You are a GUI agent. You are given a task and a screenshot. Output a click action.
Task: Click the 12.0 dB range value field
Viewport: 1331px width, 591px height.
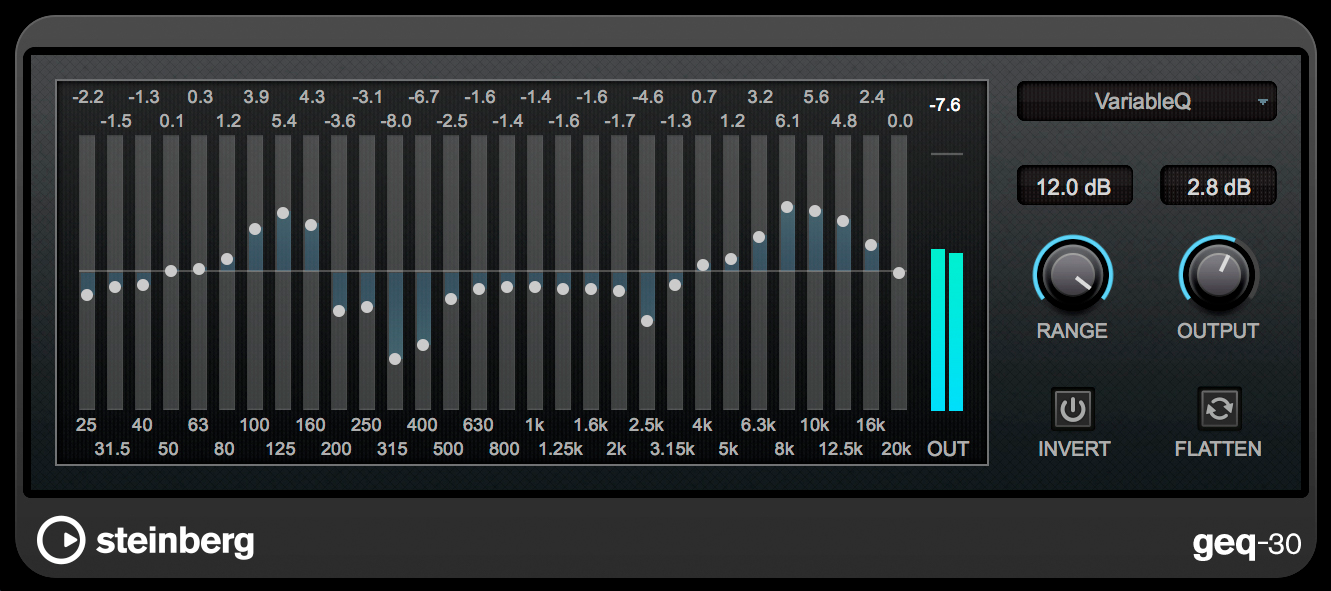pyautogui.click(x=1075, y=186)
